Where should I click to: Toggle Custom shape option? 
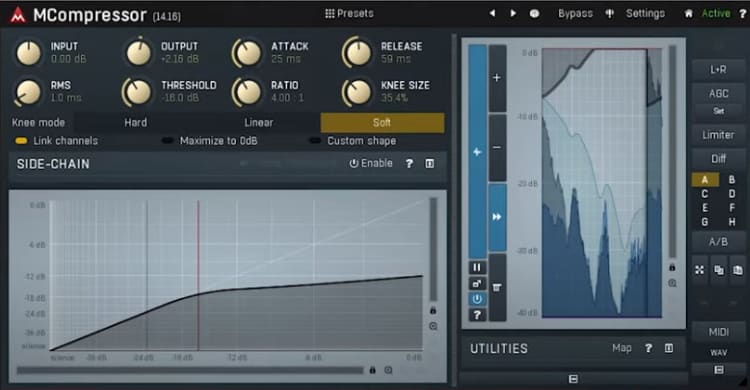pos(353,141)
